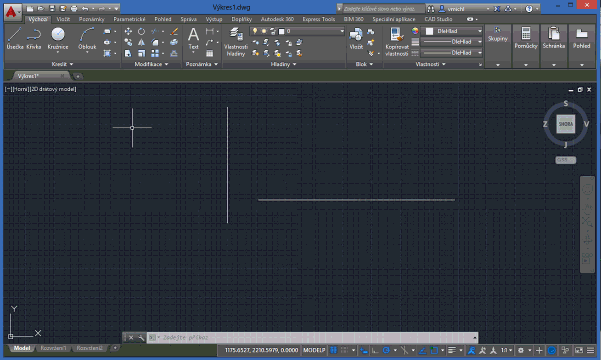The image size is (601, 360).
Task: Click the ViewCube SHORA top face
Action: 566,124
